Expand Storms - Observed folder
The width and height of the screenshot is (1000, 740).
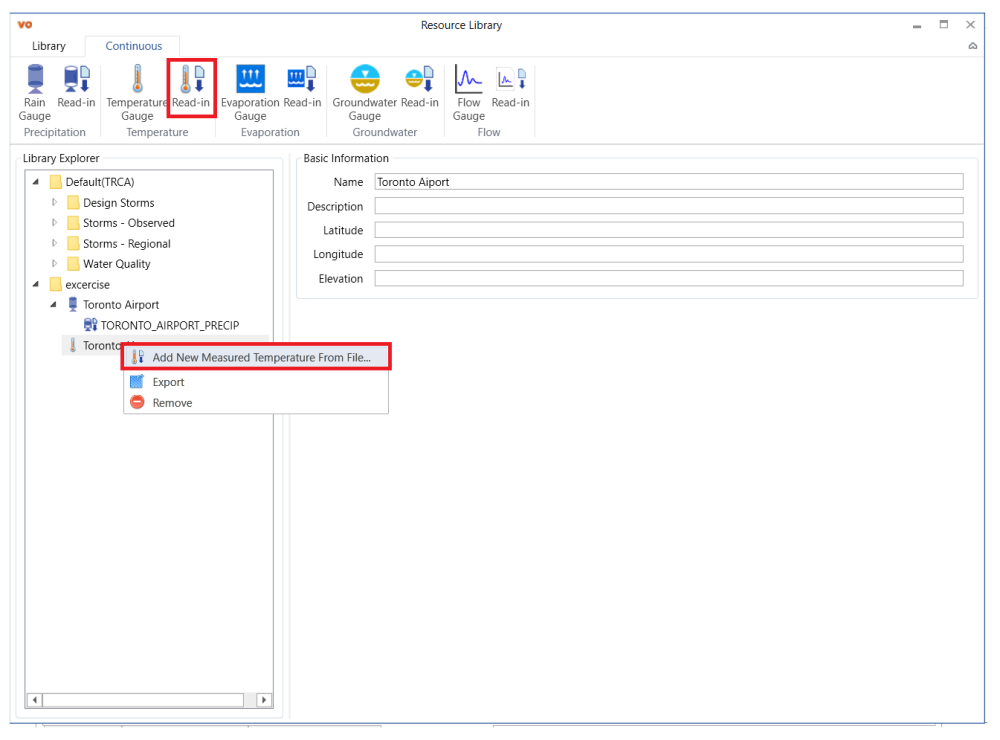[54, 223]
